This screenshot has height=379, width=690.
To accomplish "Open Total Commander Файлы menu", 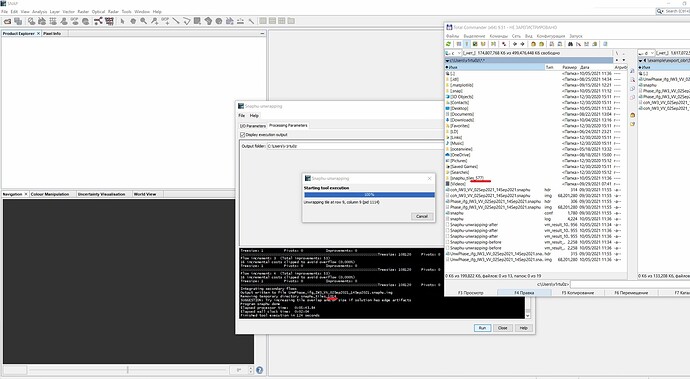I will pos(452,36).
